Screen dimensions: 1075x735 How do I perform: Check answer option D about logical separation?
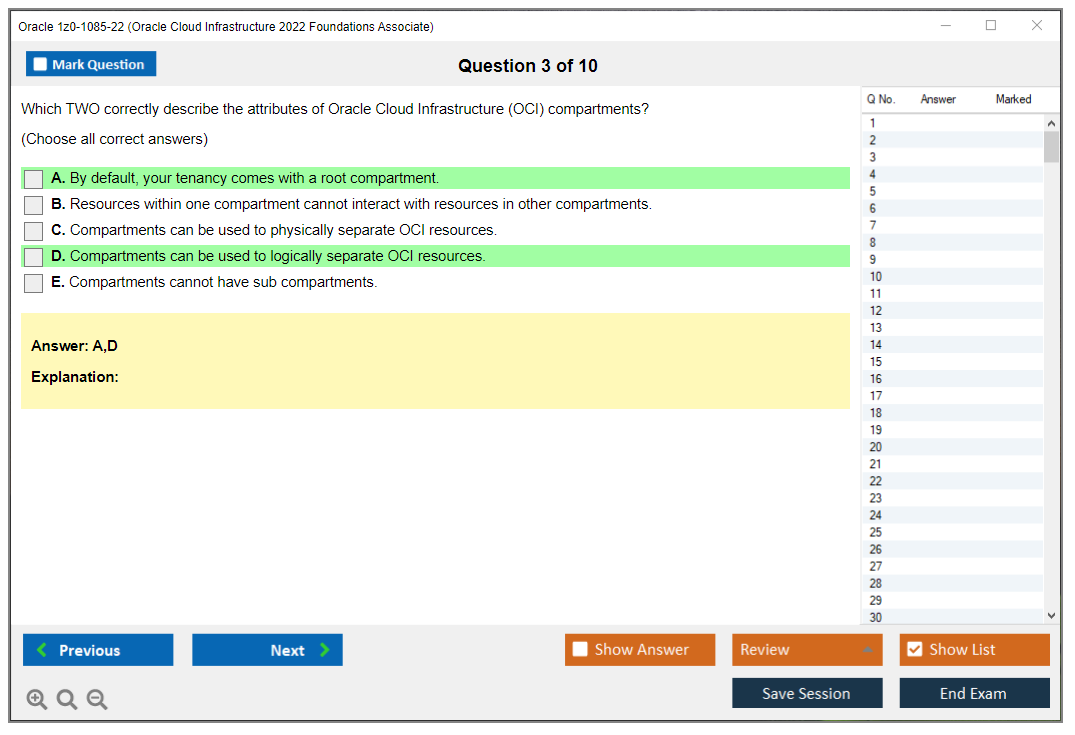[x=33, y=256]
